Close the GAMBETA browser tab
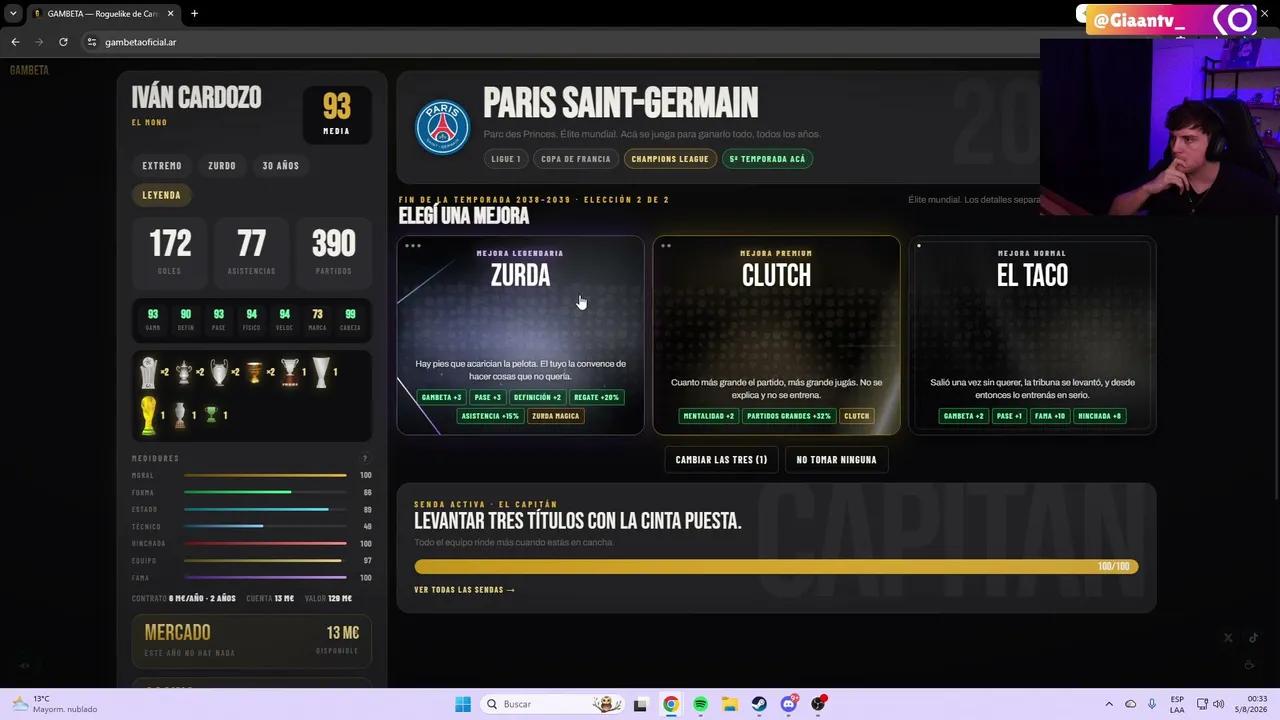The image size is (1280, 720). [170, 14]
